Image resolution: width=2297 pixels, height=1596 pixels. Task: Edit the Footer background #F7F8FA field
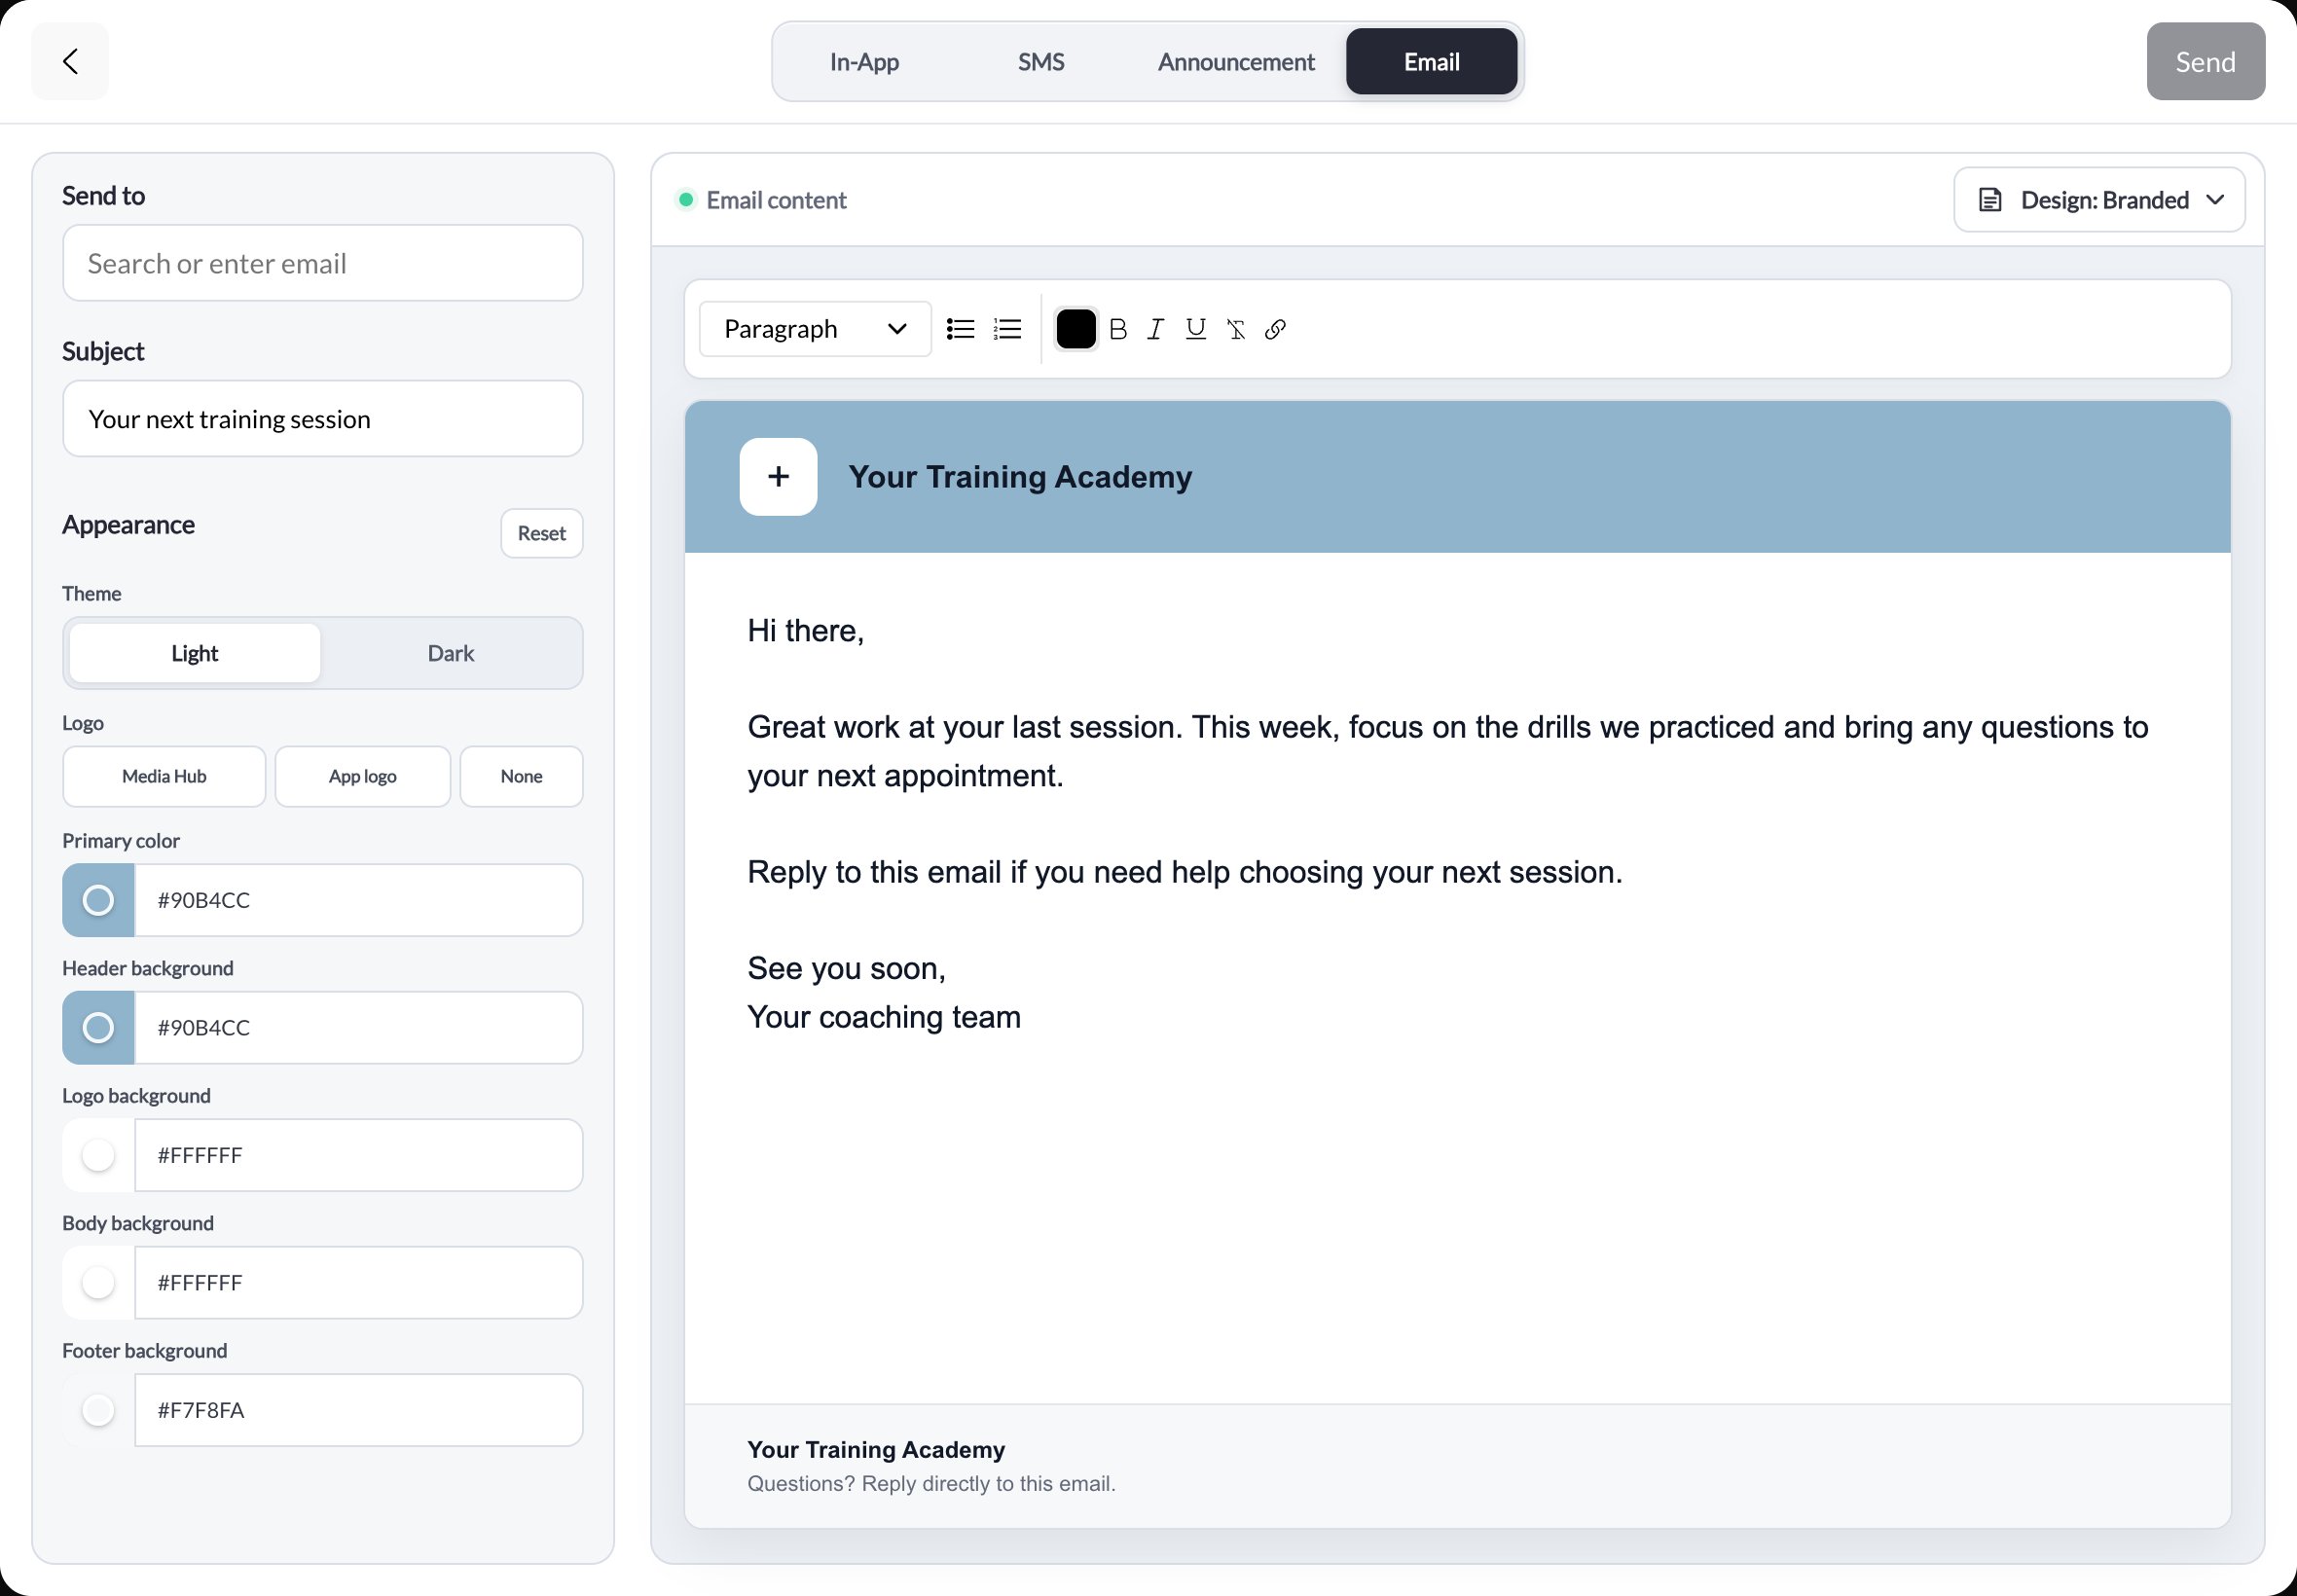[358, 1410]
